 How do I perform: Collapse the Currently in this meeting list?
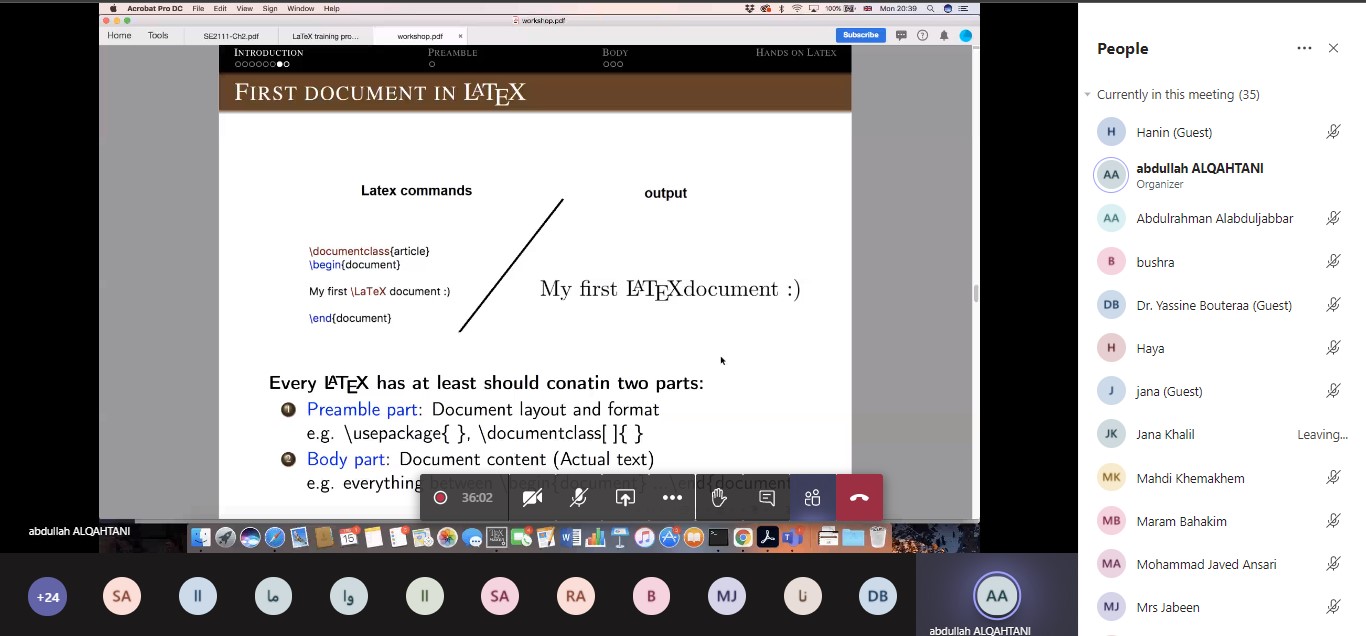pyautogui.click(x=1087, y=95)
